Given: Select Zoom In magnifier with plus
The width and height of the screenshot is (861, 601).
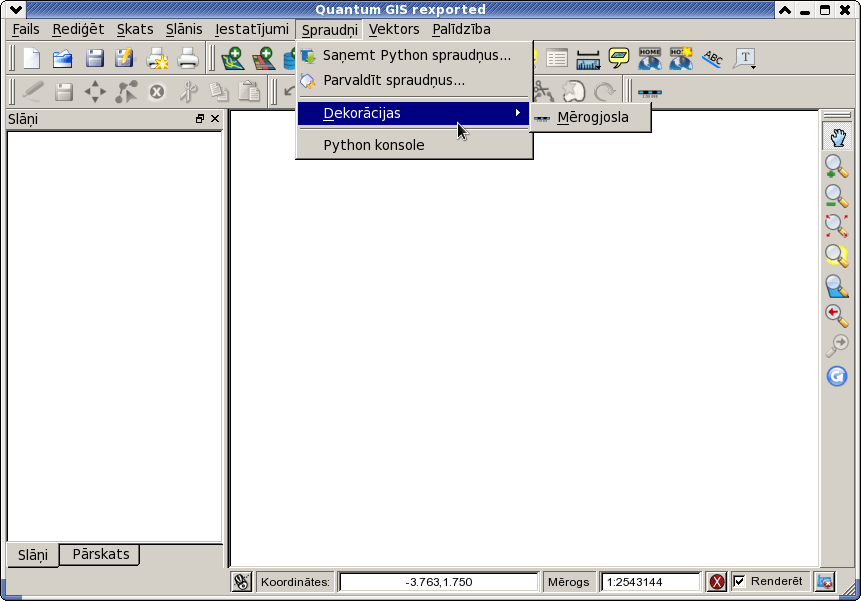Looking at the screenshot, I should pyautogui.click(x=837, y=167).
